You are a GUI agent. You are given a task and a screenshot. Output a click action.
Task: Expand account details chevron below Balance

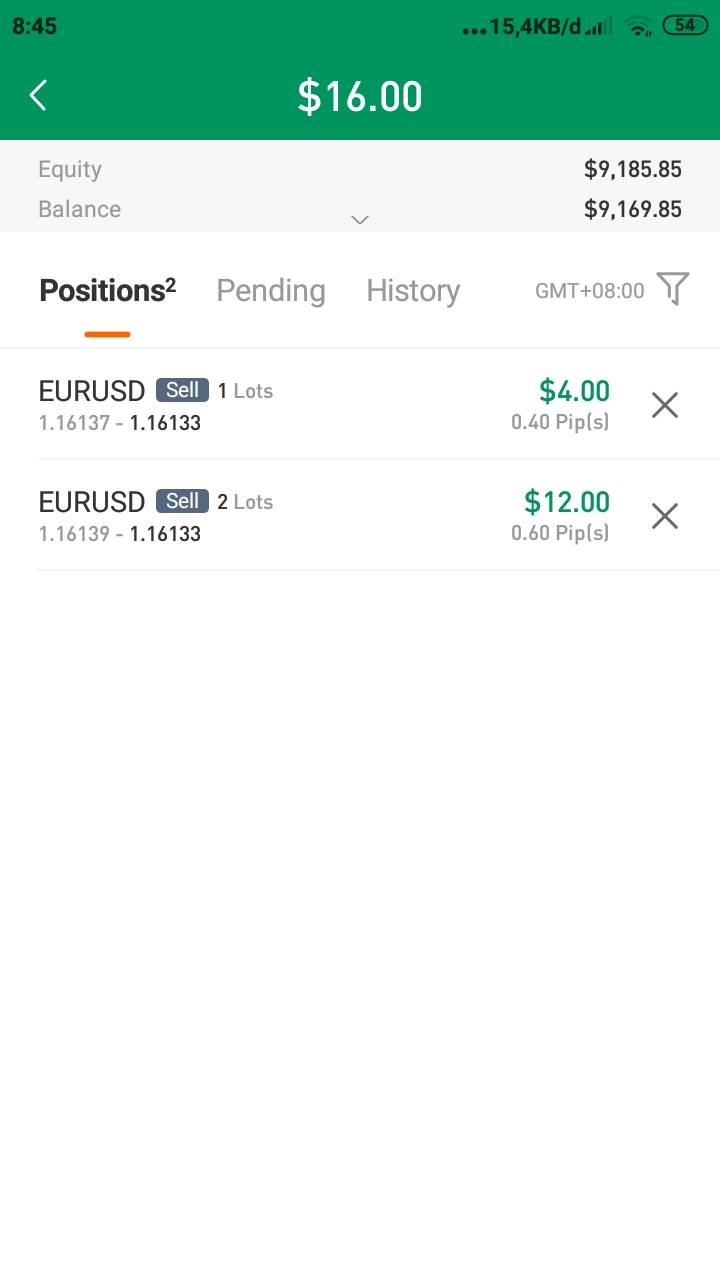pyautogui.click(x=360, y=220)
